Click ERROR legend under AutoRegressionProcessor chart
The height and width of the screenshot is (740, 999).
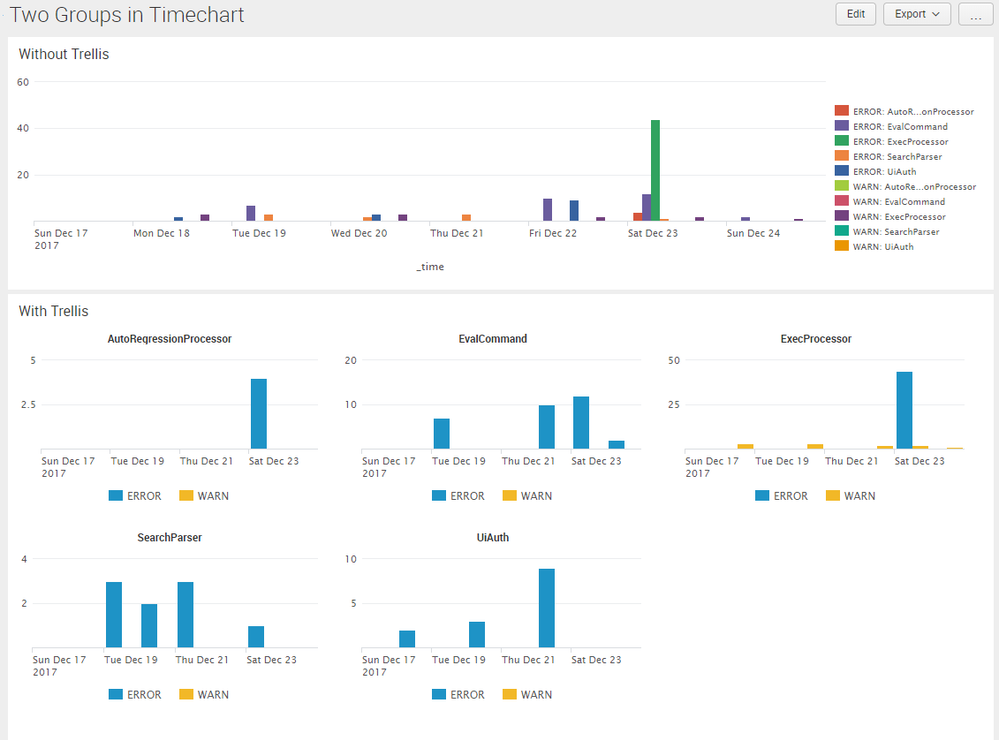[133, 496]
